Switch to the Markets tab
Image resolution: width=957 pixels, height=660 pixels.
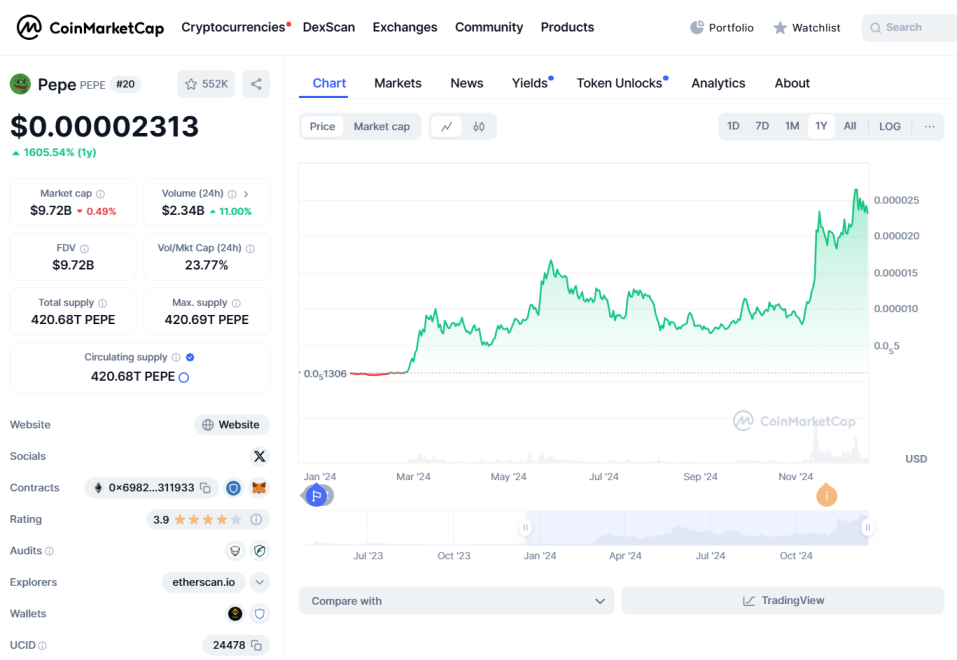(x=398, y=83)
